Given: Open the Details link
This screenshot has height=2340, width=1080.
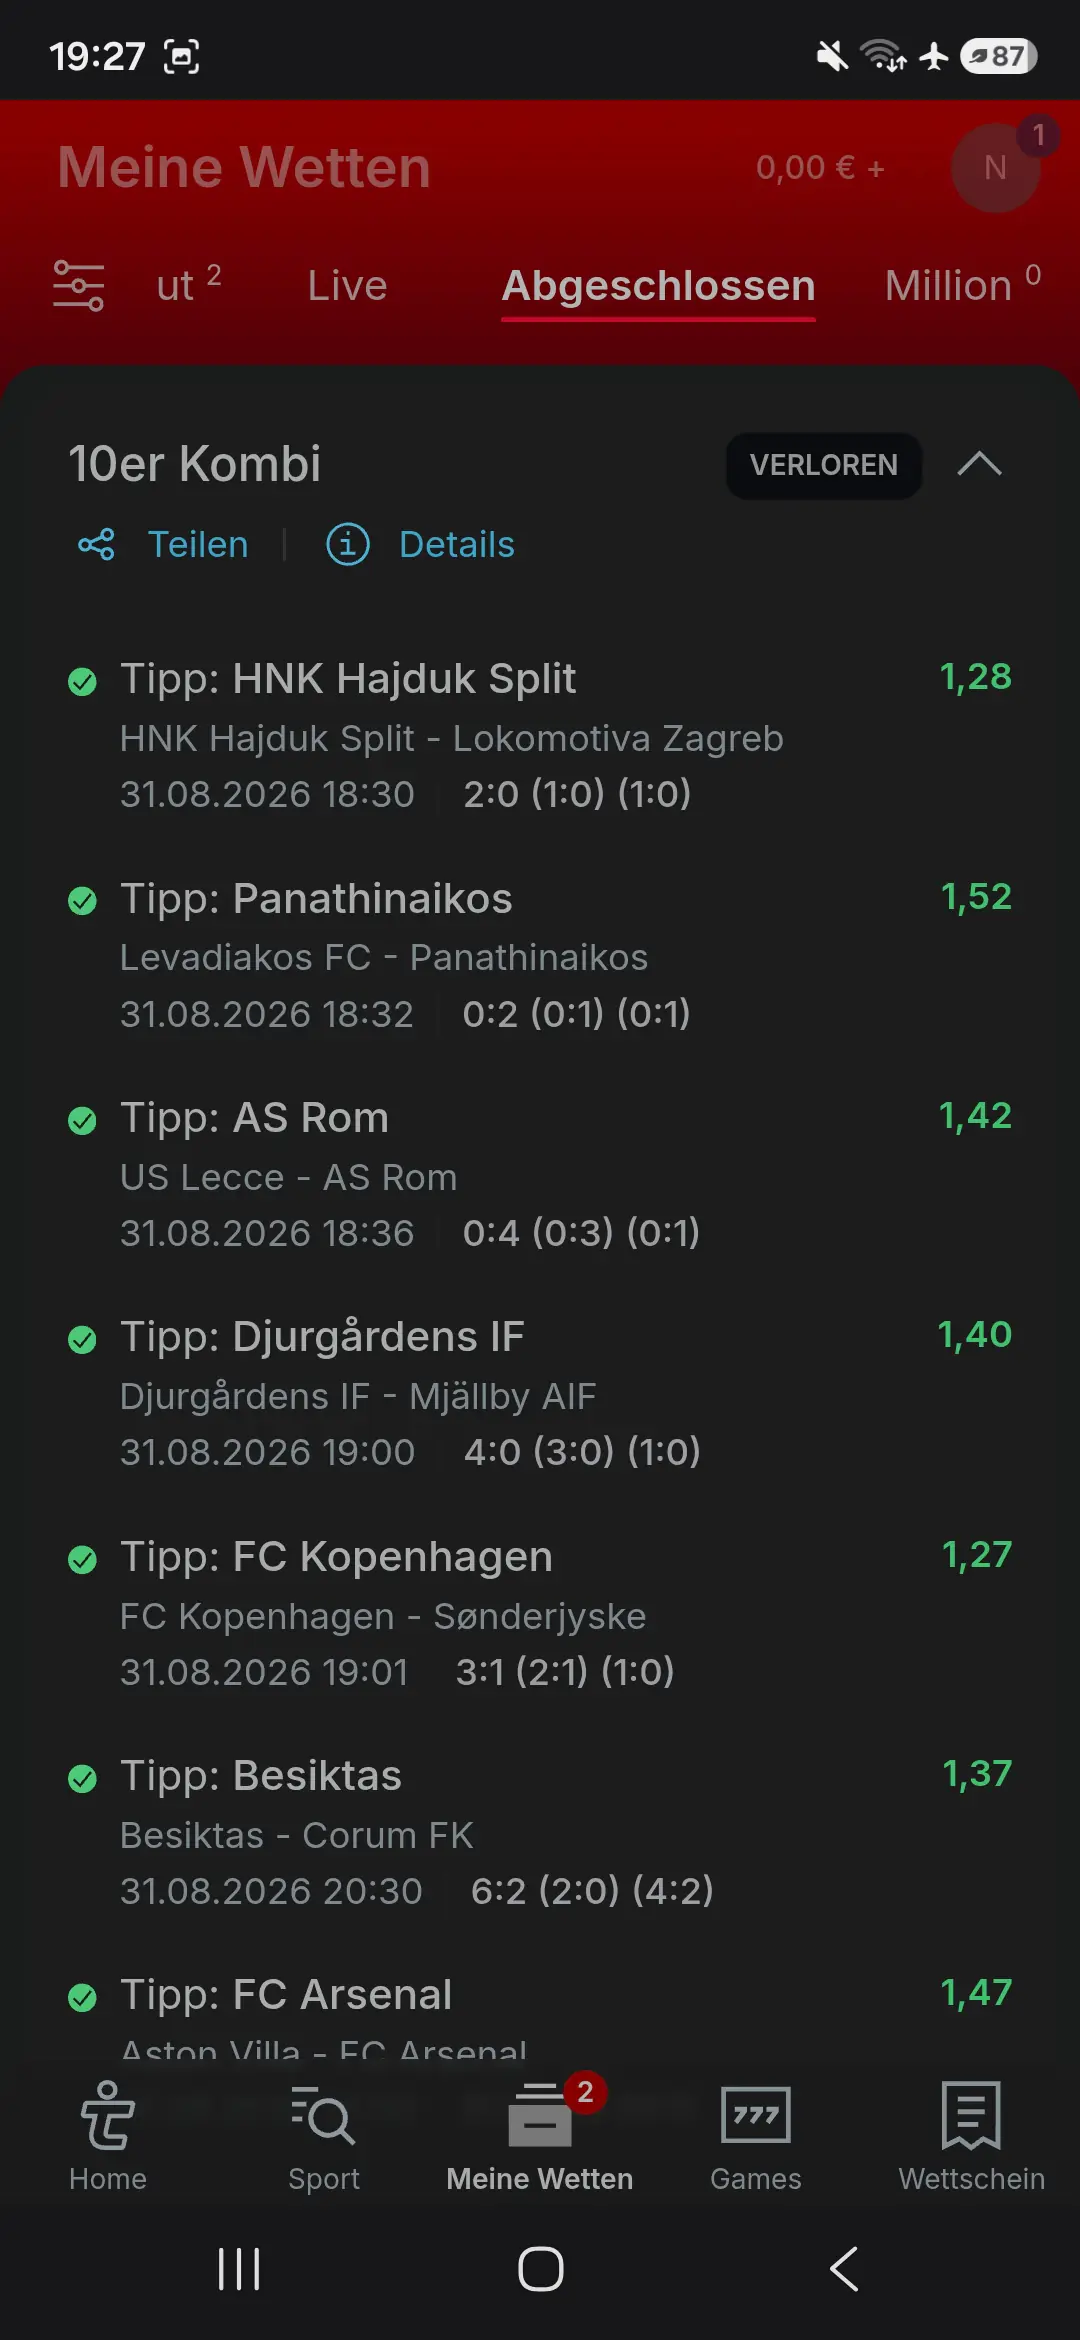Looking at the screenshot, I should [457, 545].
